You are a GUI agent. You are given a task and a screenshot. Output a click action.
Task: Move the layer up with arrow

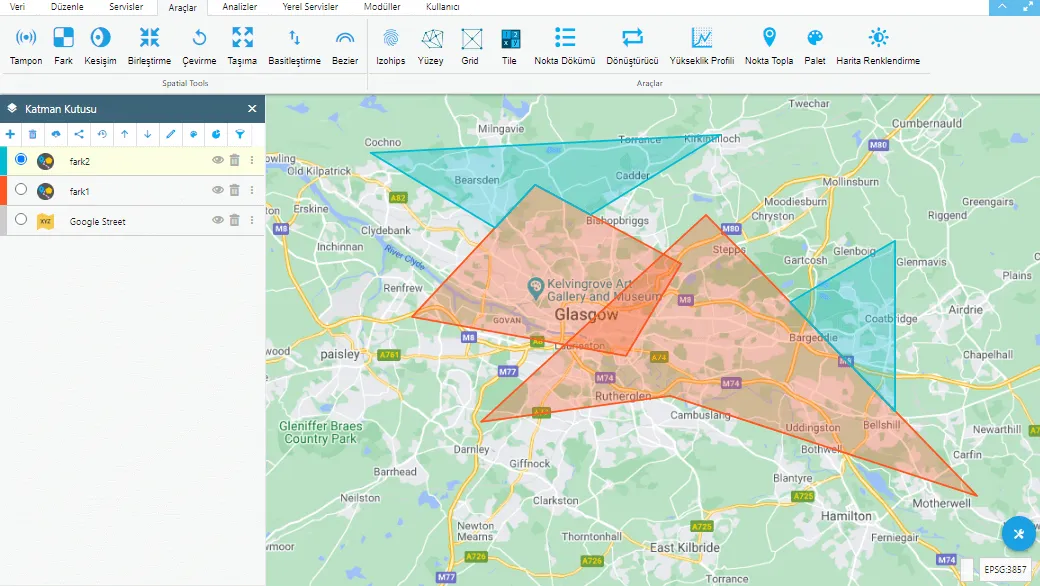coord(125,135)
